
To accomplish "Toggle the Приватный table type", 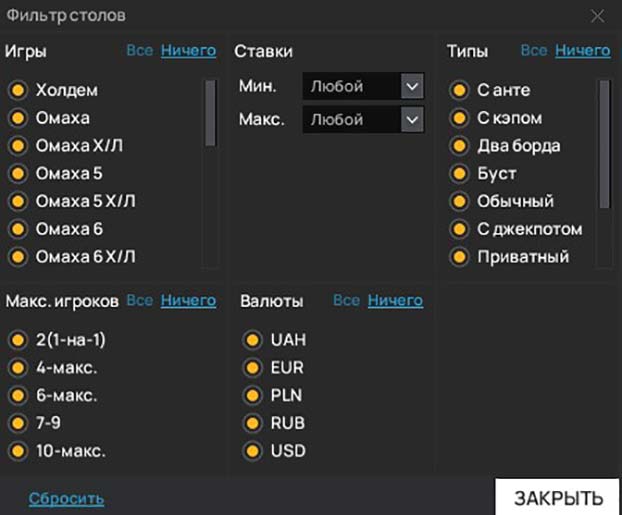I will click(459, 257).
